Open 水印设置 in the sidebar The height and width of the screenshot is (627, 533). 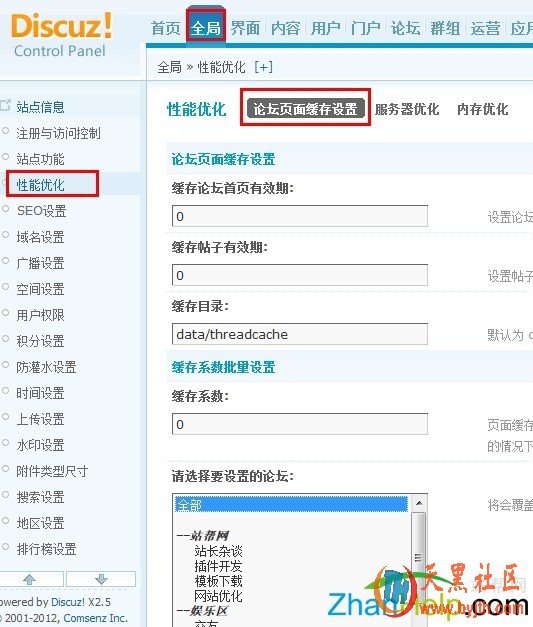(x=40, y=445)
